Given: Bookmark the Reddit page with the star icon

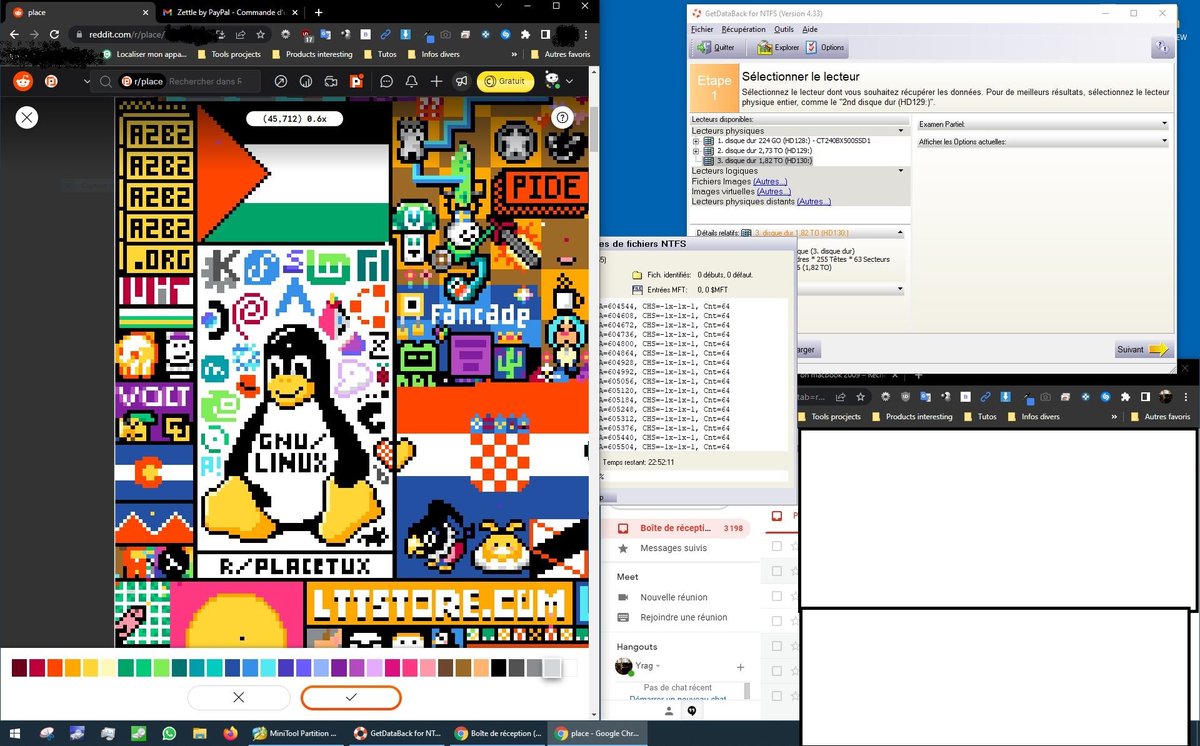Looking at the screenshot, I should (260, 34).
